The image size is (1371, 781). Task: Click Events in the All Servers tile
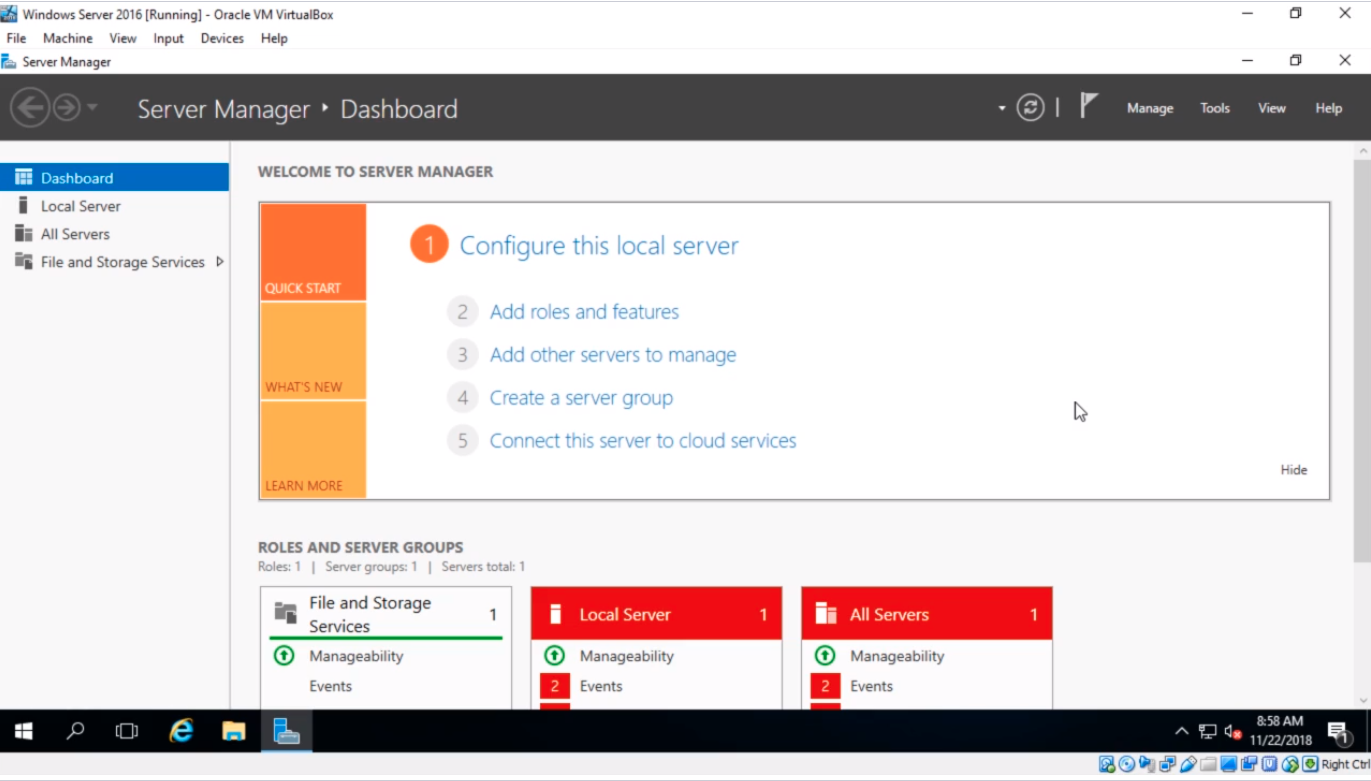pyautogui.click(x=871, y=686)
